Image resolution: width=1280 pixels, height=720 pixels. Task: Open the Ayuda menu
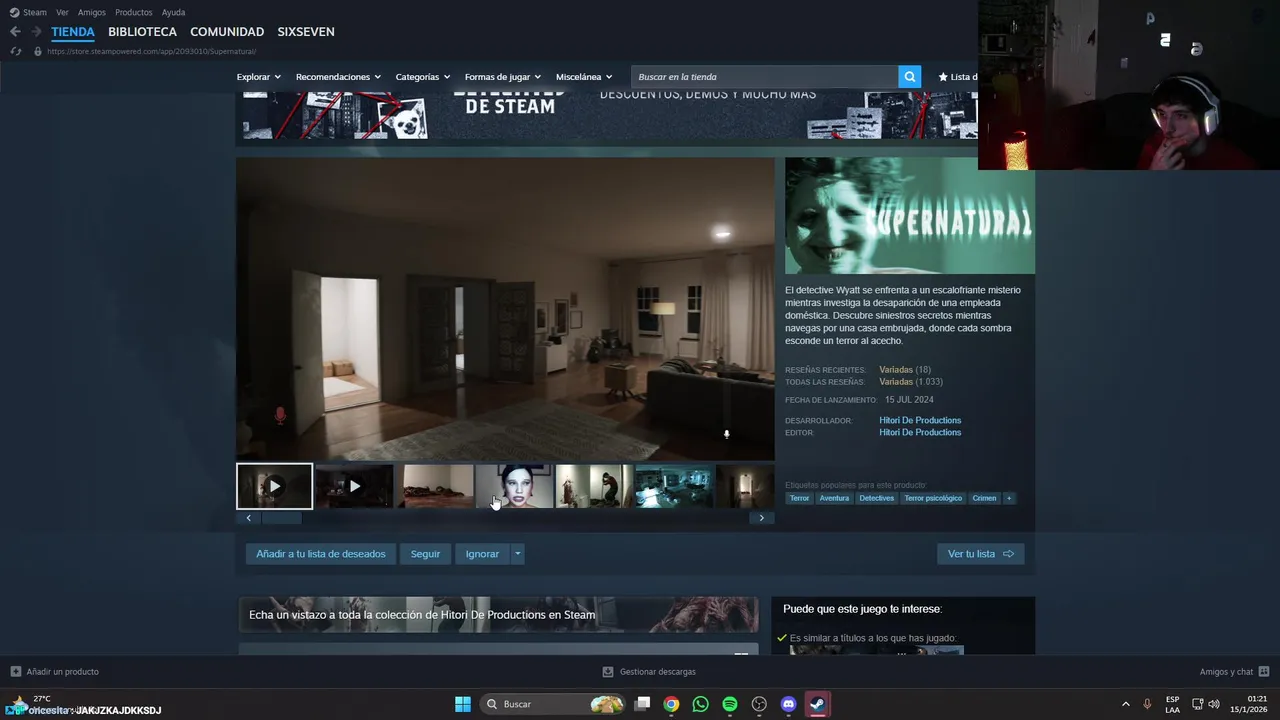(173, 12)
